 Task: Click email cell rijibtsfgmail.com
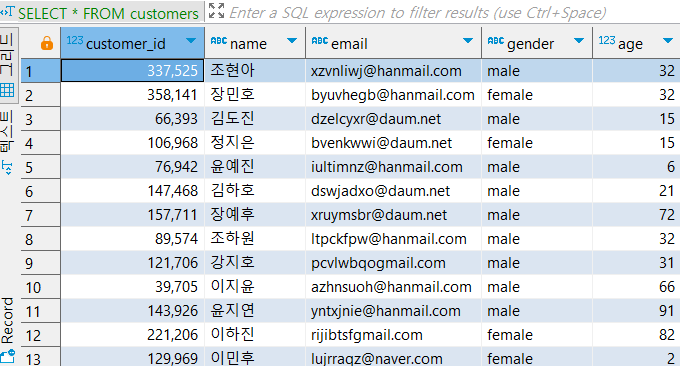pos(393,335)
